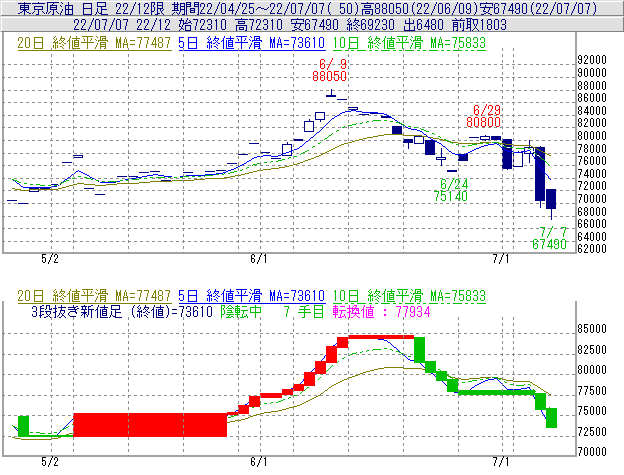The height and width of the screenshot is (475, 624).
Task: Click the 92000 price axis value
Action: [592, 60]
